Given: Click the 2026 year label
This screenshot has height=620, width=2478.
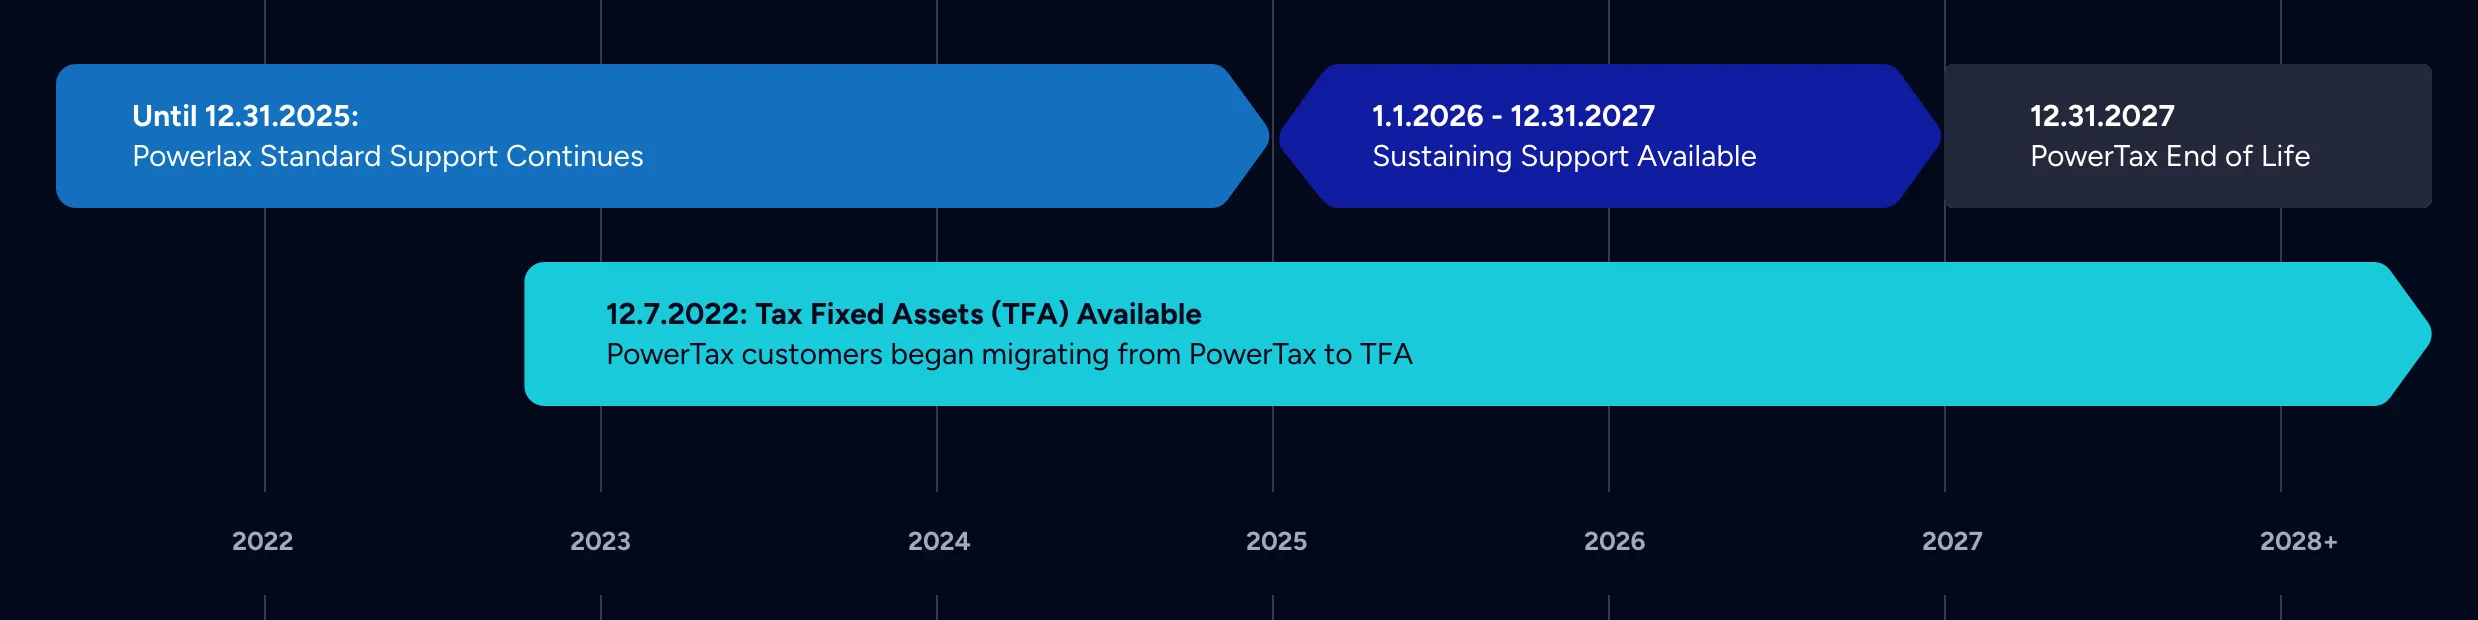Looking at the screenshot, I should pos(1614,541).
